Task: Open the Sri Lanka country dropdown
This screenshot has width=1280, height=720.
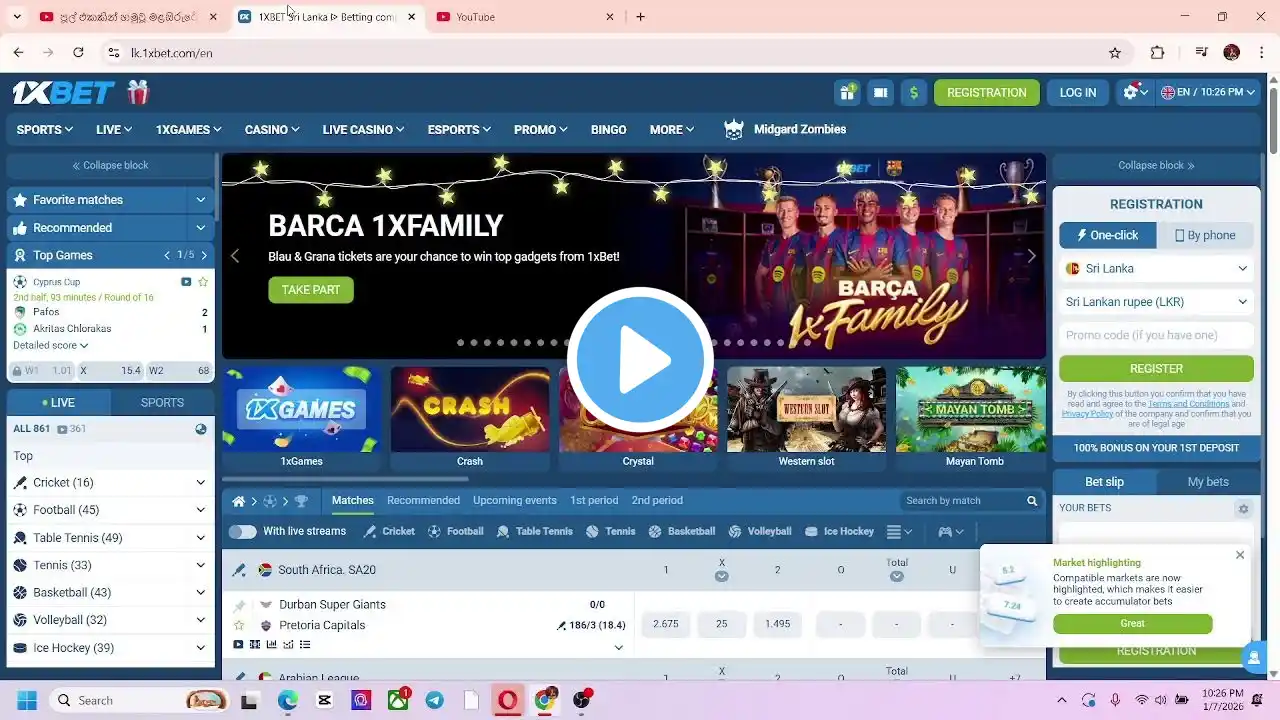Action: 1156,268
